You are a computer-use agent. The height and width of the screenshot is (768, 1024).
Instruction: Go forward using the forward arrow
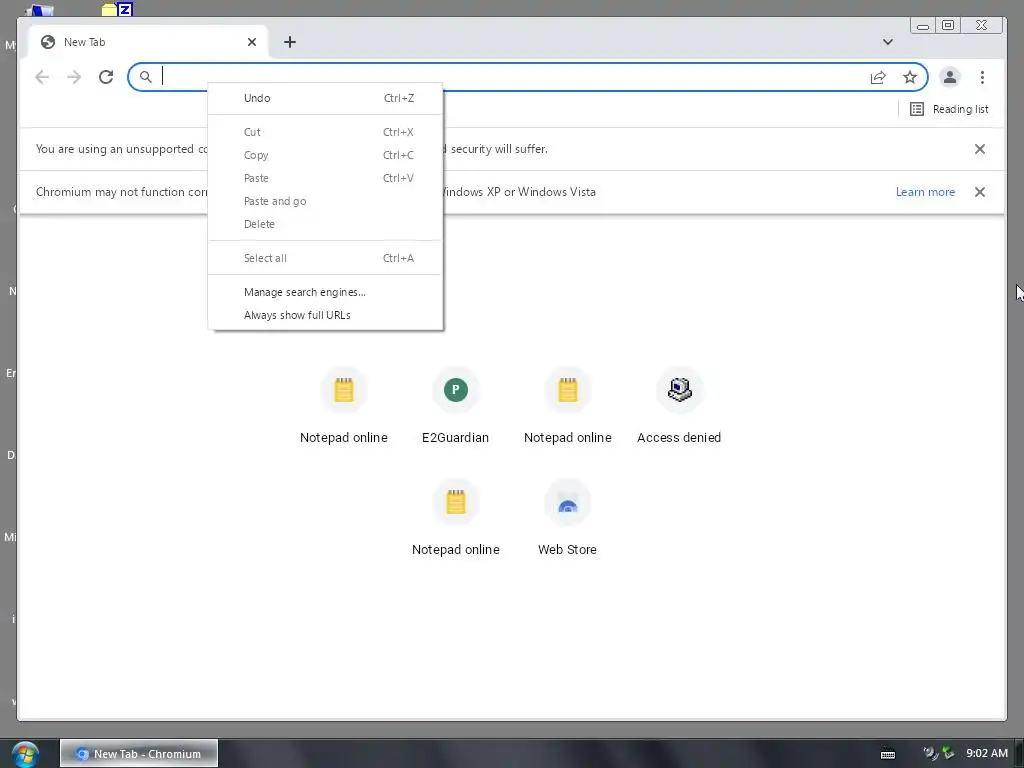click(x=74, y=77)
